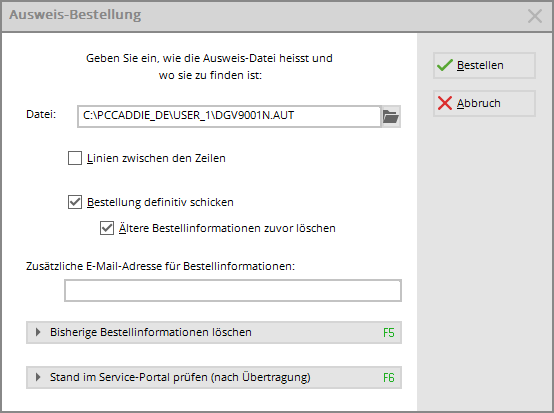This screenshot has width=554, height=413.
Task: Cancel via the Abbruch button
Action: 484,104
